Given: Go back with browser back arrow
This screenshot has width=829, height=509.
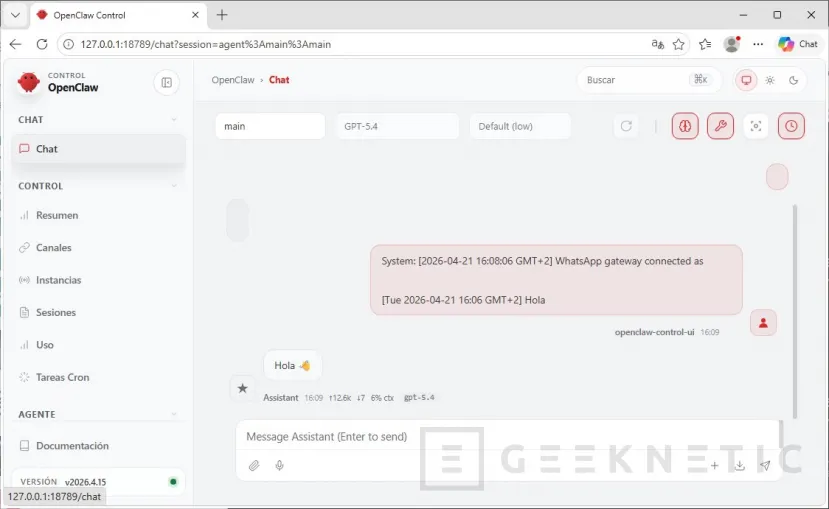Looking at the screenshot, I should (x=15, y=44).
